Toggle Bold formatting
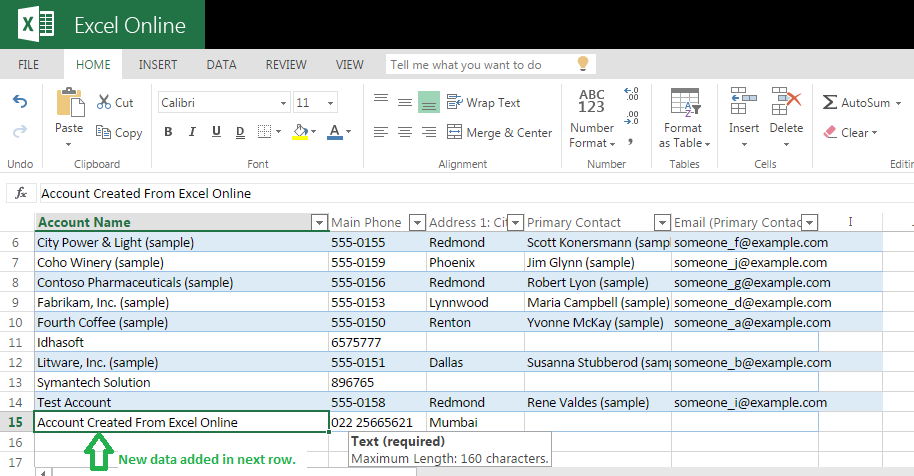The height and width of the screenshot is (476, 914). [168, 132]
